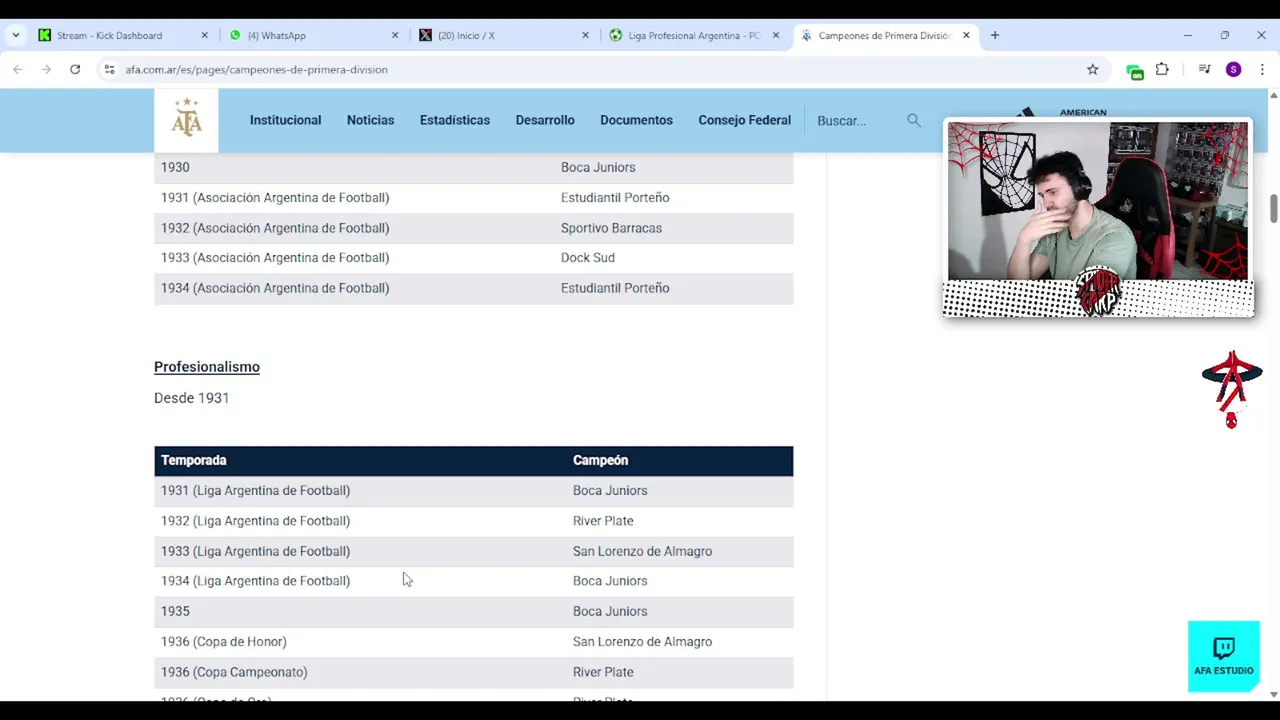
Task: Go back with the browser back arrow
Action: tap(17, 69)
